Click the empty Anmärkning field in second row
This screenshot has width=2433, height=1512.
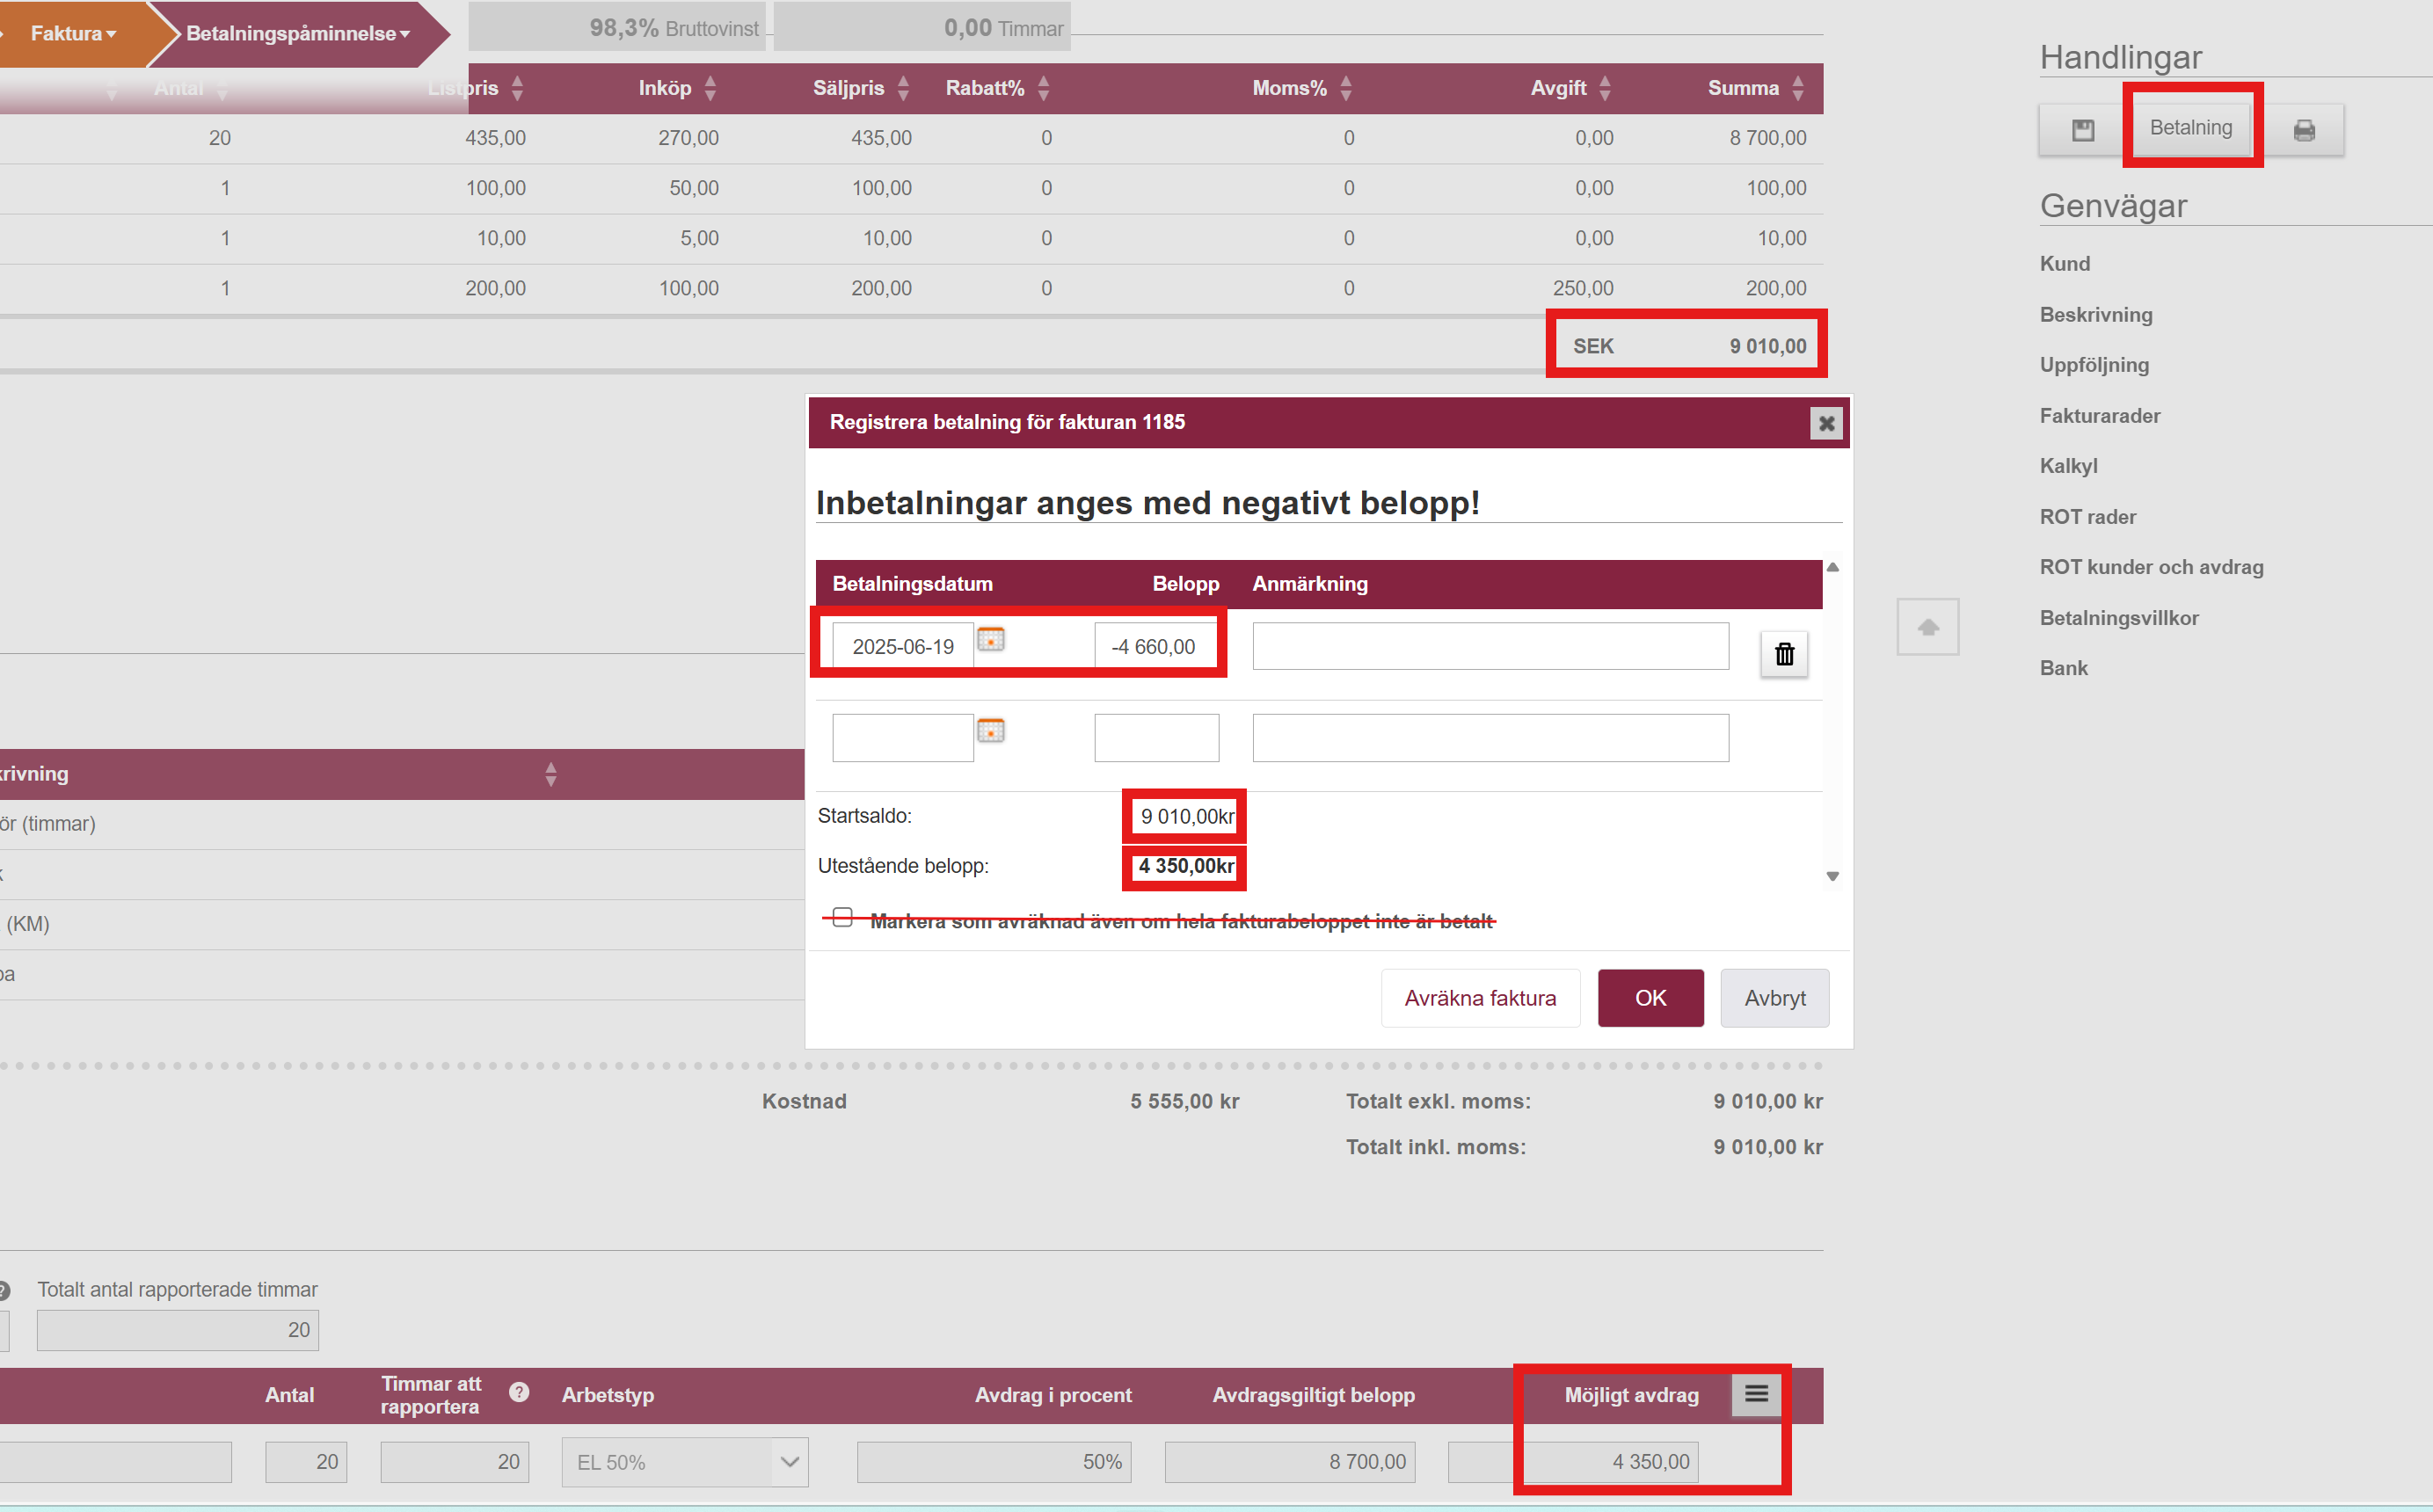[1490, 738]
